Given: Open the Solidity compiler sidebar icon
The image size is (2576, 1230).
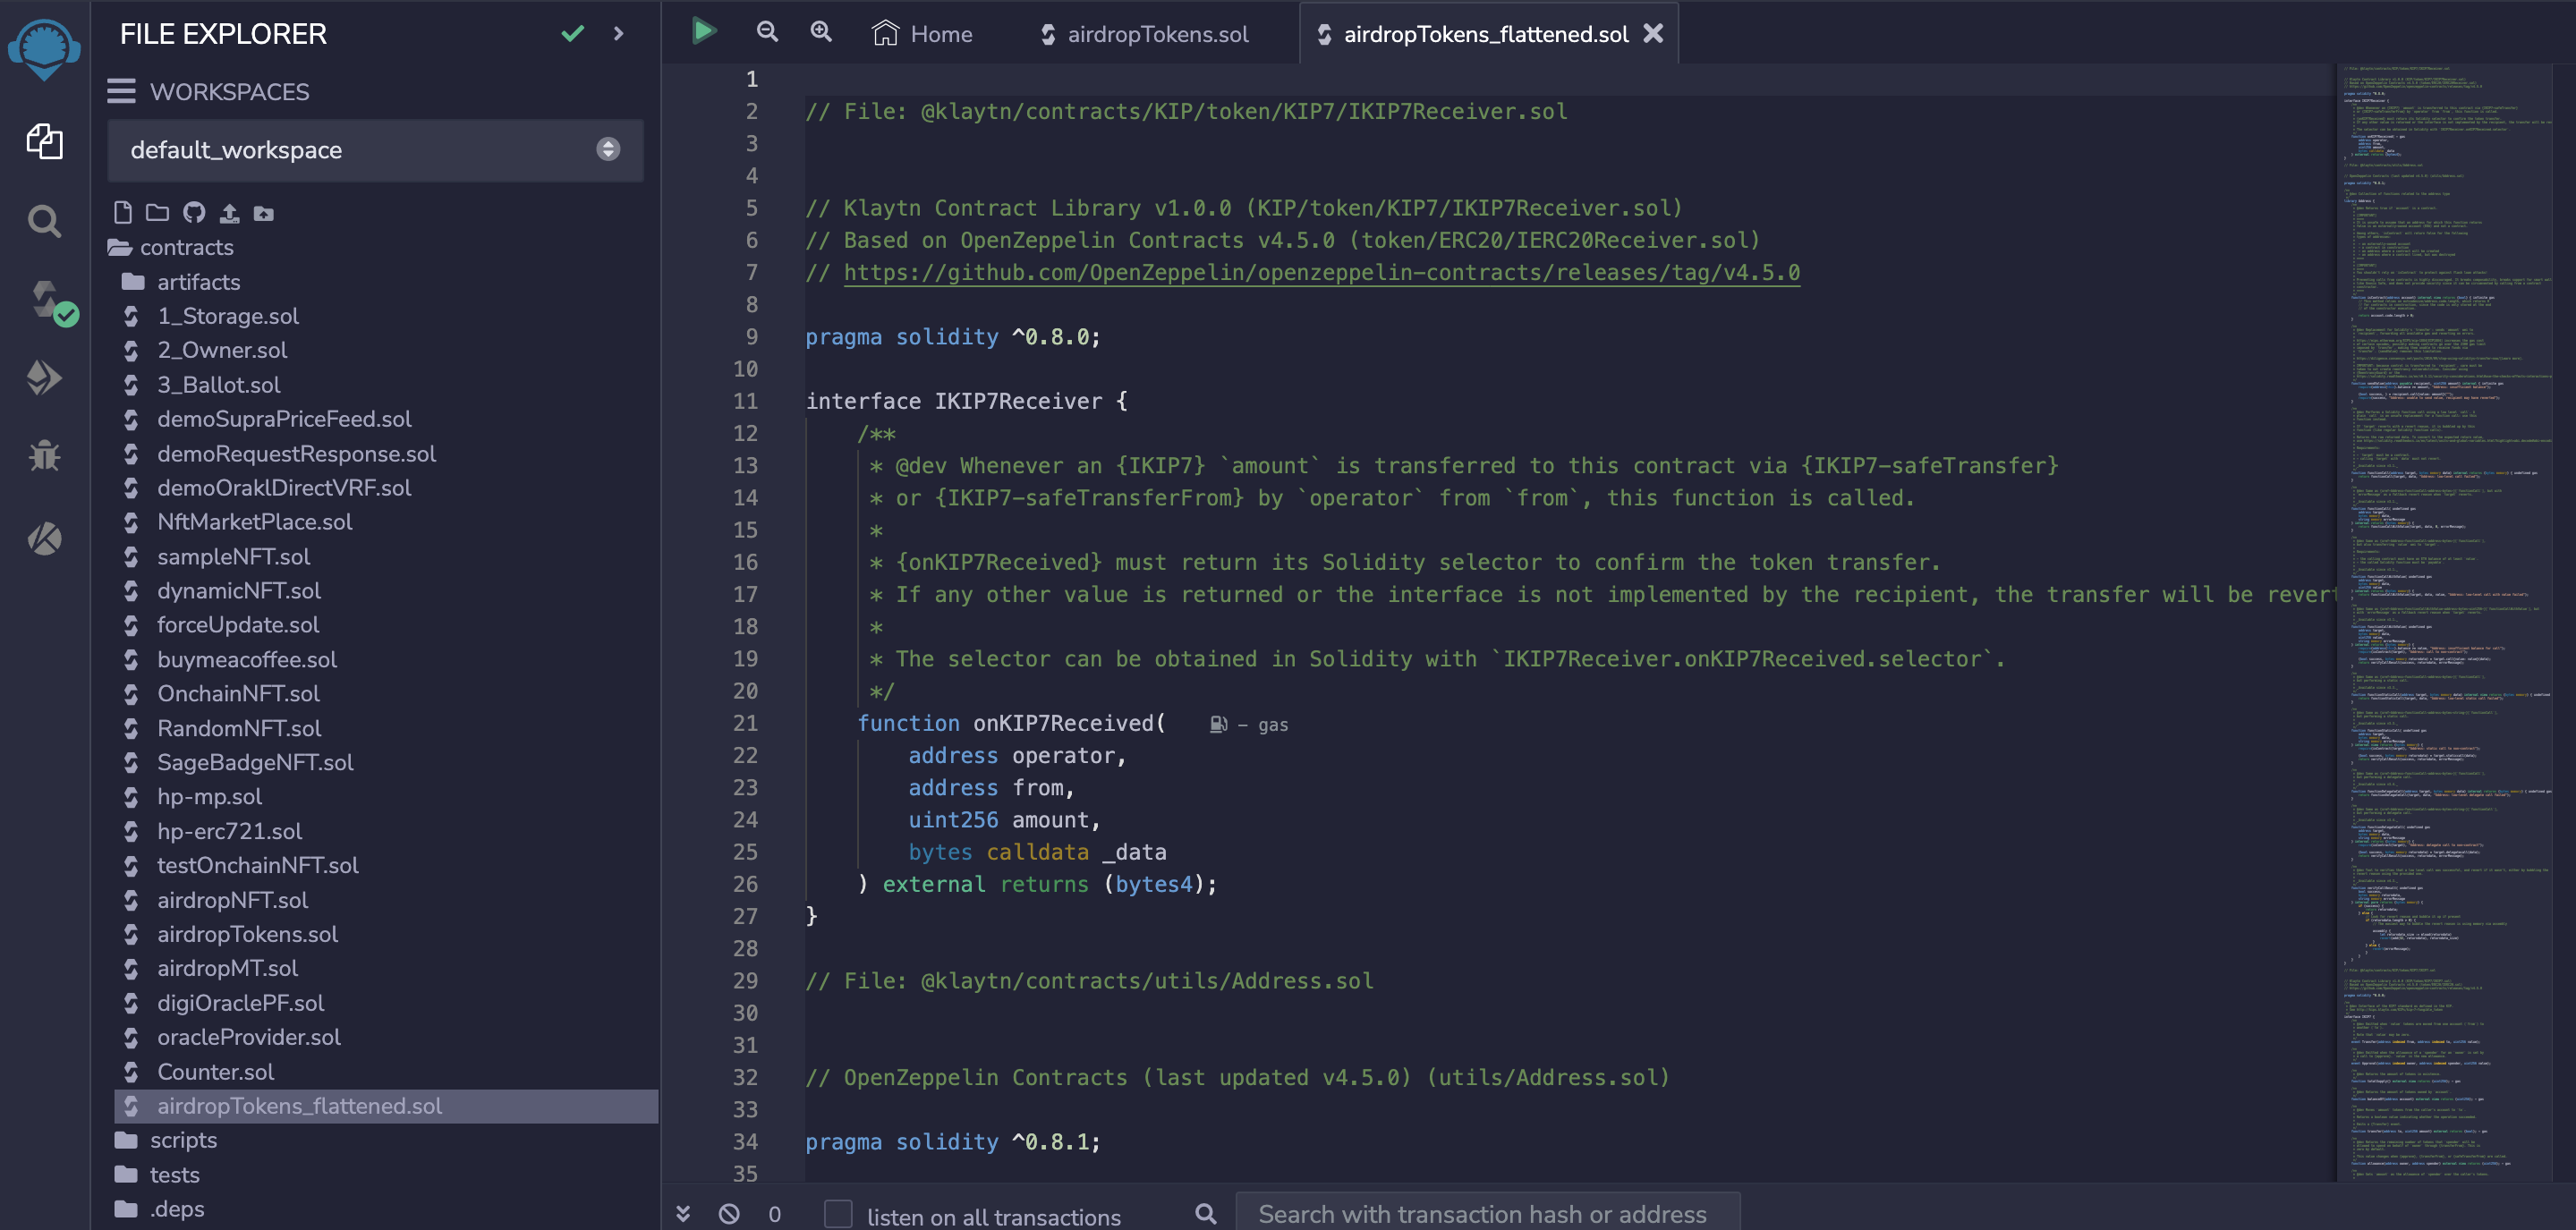Looking at the screenshot, I should coord(45,300).
